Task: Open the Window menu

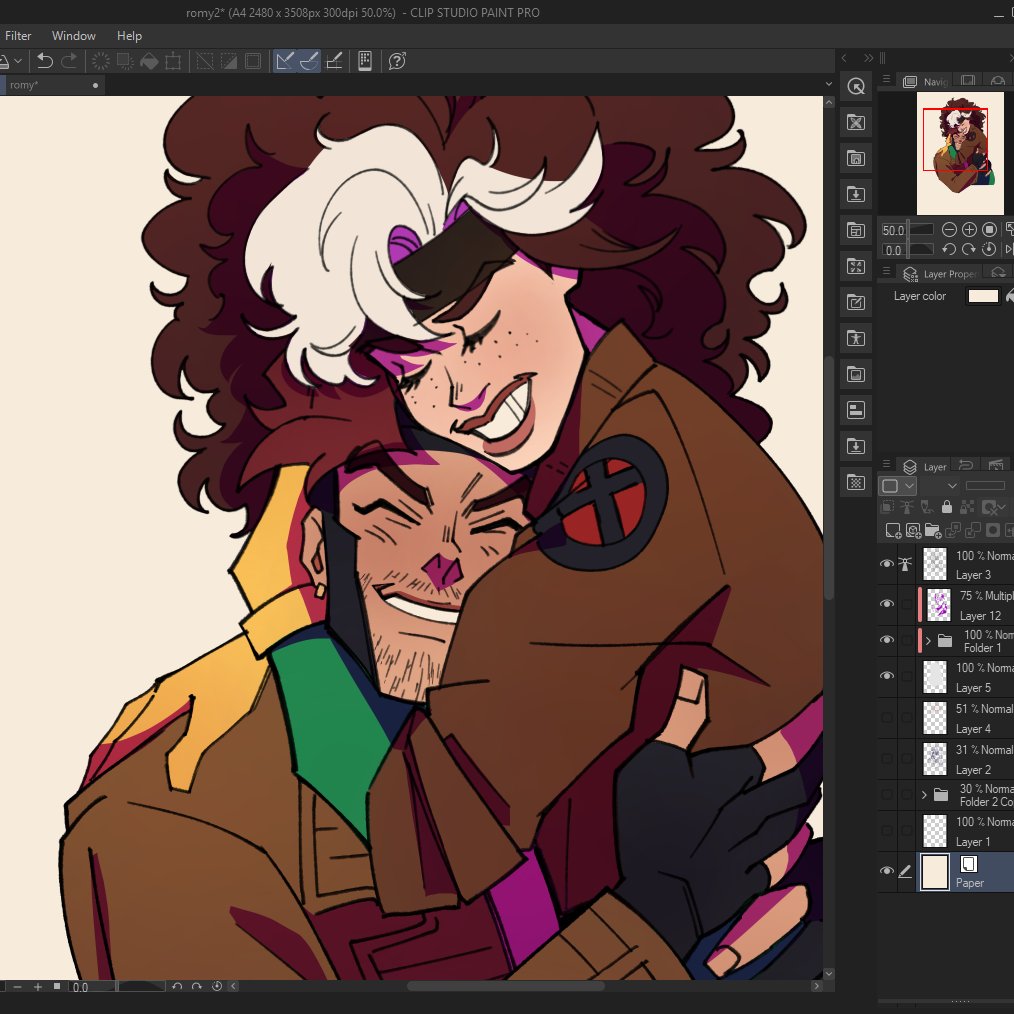Action: [73, 35]
